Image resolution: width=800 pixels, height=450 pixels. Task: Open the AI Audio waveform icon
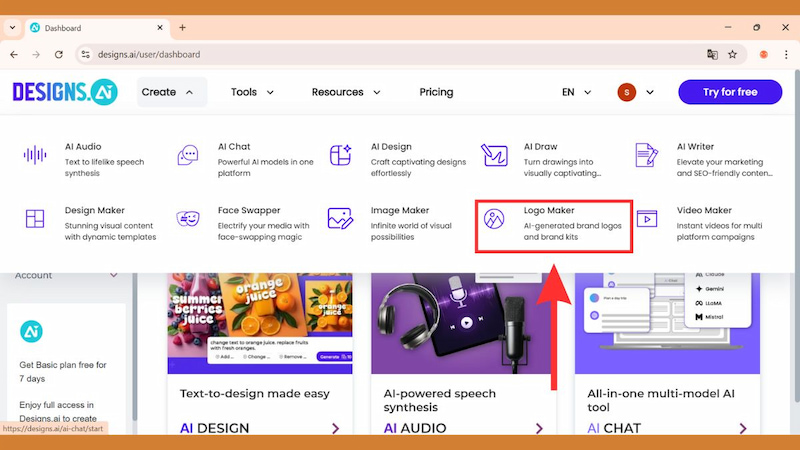(35, 155)
